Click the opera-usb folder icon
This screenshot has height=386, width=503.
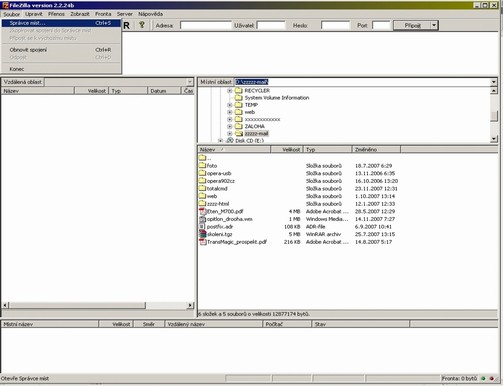pyautogui.click(x=202, y=173)
